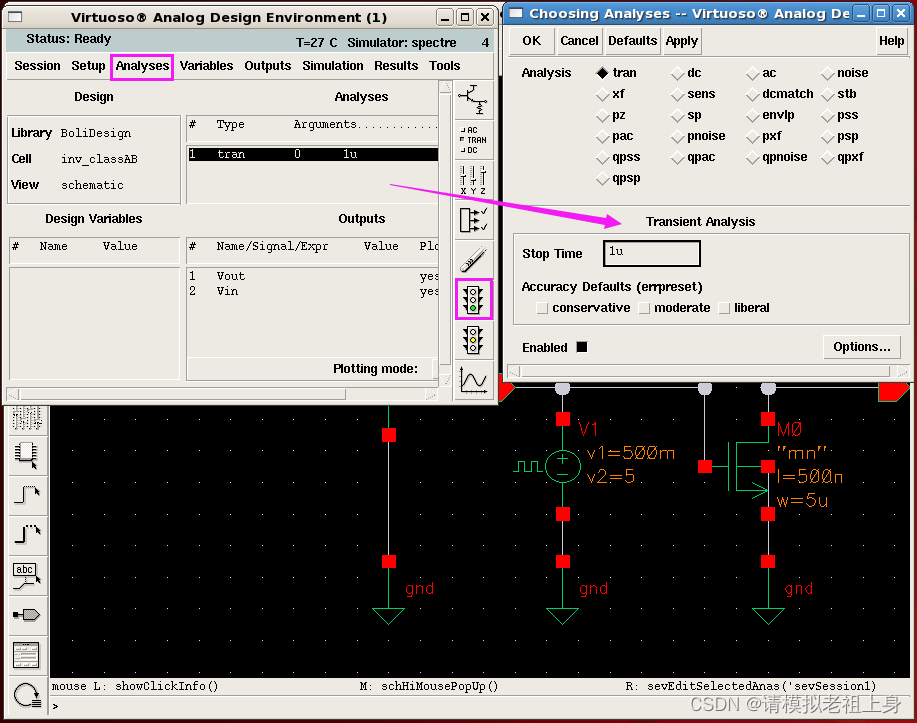Click the instance chip icon in schematic toolbar
Viewport: 917px width, 723px height.
pos(27,455)
